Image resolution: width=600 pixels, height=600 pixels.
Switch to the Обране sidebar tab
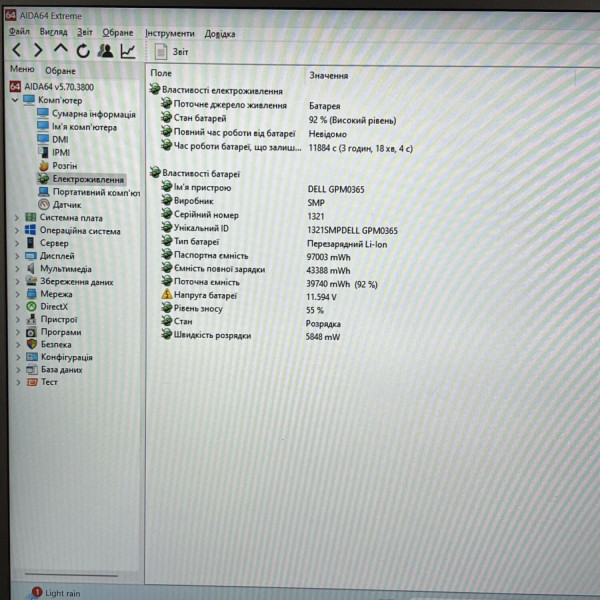(60, 71)
